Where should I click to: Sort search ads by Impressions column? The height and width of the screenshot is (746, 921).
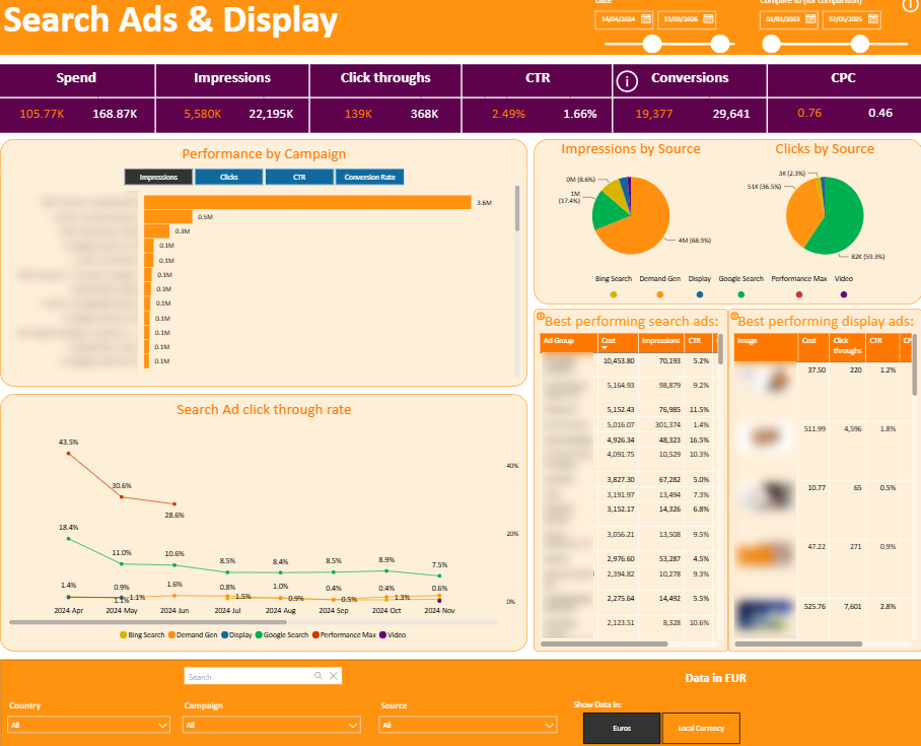click(661, 341)
